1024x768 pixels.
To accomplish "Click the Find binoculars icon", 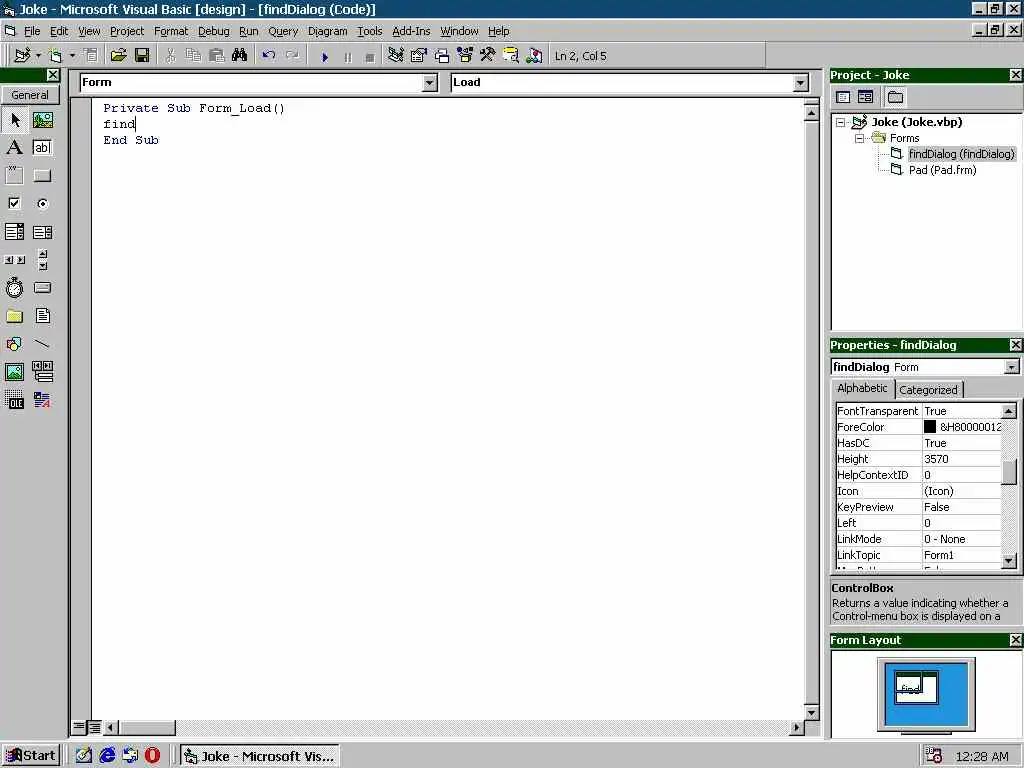I will [240, 56].
